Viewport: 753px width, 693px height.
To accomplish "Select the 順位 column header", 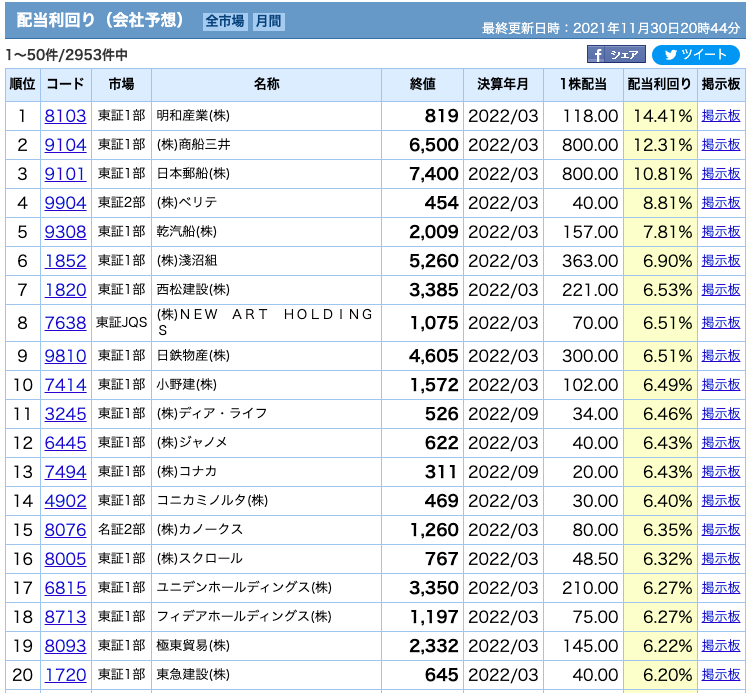I will coord(23,85).
